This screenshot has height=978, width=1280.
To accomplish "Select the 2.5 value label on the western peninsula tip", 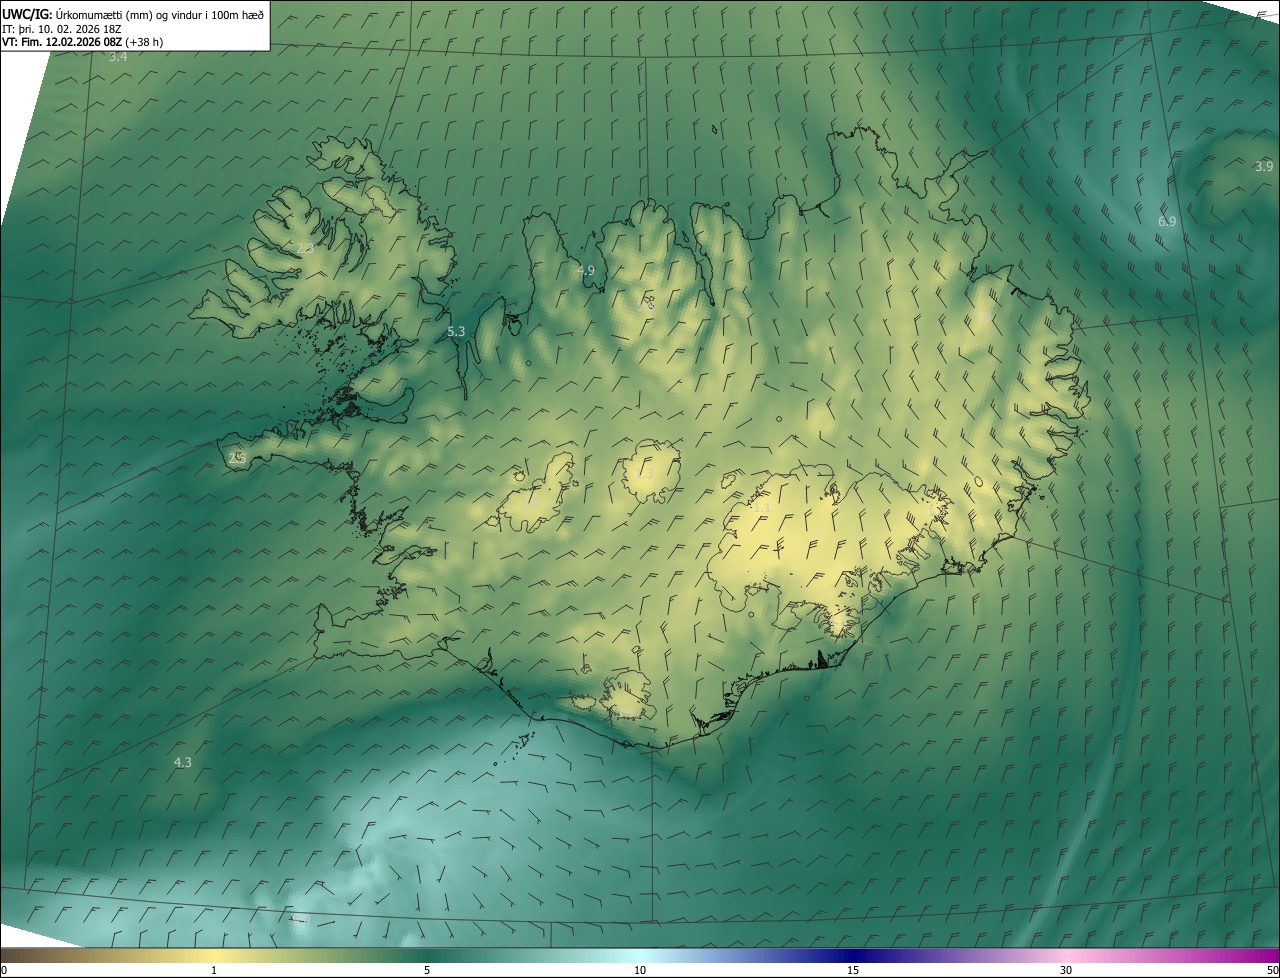I will [237, 458].
